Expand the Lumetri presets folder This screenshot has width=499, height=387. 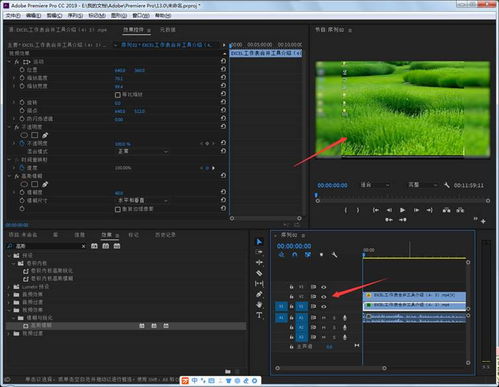(9, 287)
